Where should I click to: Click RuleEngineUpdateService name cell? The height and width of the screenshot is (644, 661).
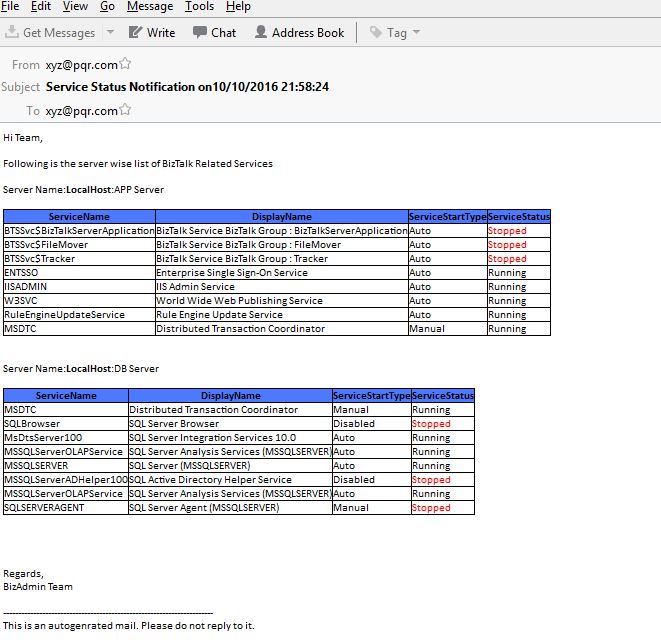coord(79,314)
